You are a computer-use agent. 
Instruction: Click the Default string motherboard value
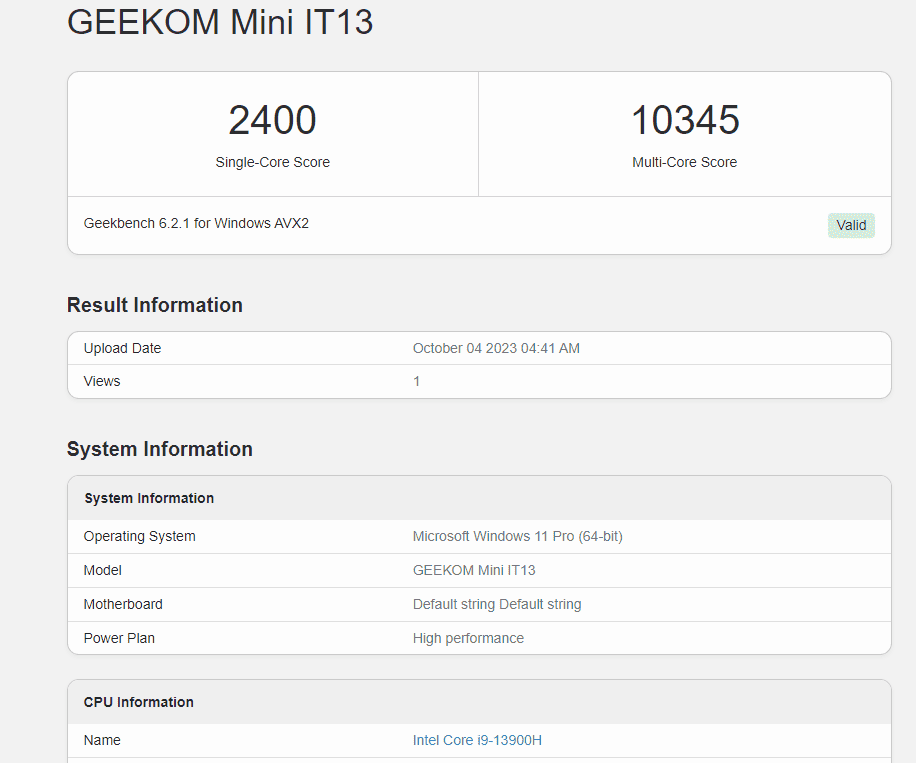coord(497,604)
